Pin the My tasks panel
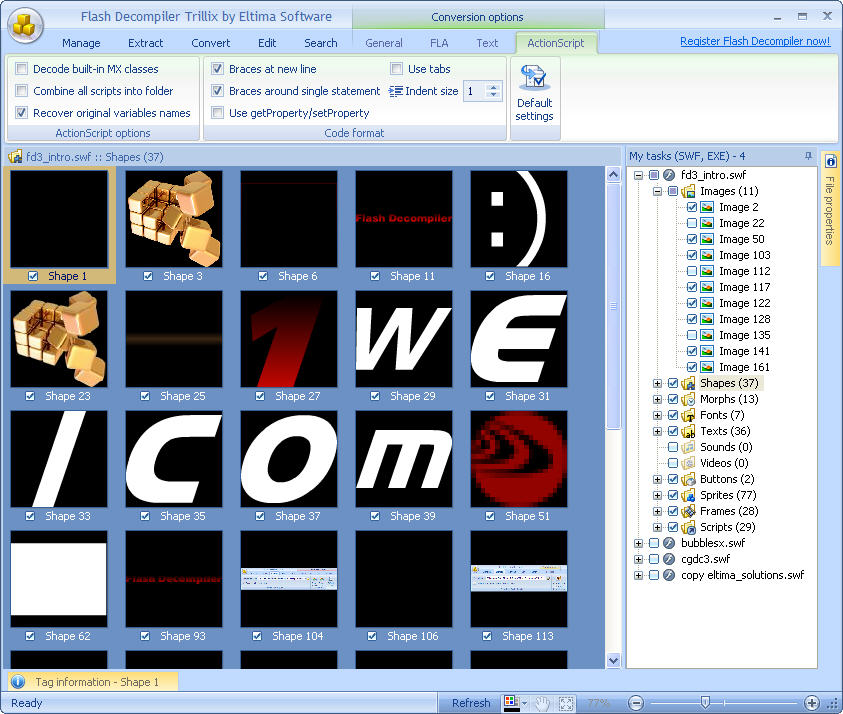The height and width of the screenshot is (714, 843). point(808,156)
